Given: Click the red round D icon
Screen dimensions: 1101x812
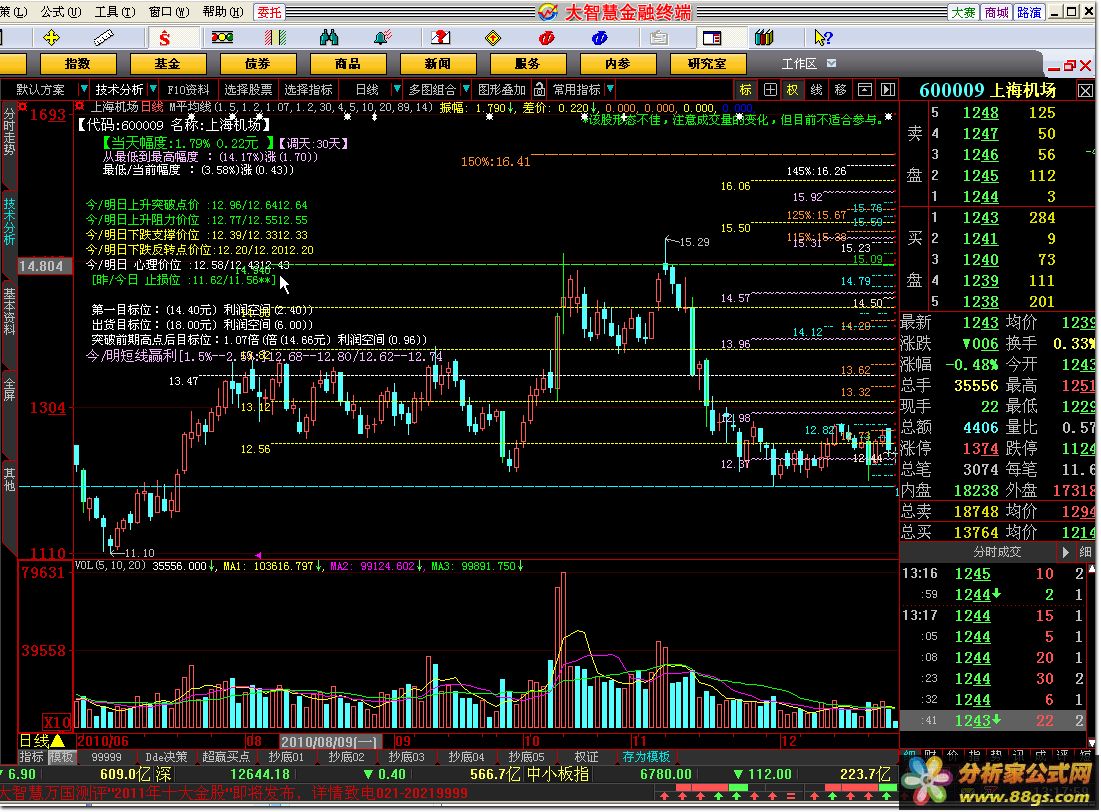Looking at the screenshot, I should [x=546, y=37].
